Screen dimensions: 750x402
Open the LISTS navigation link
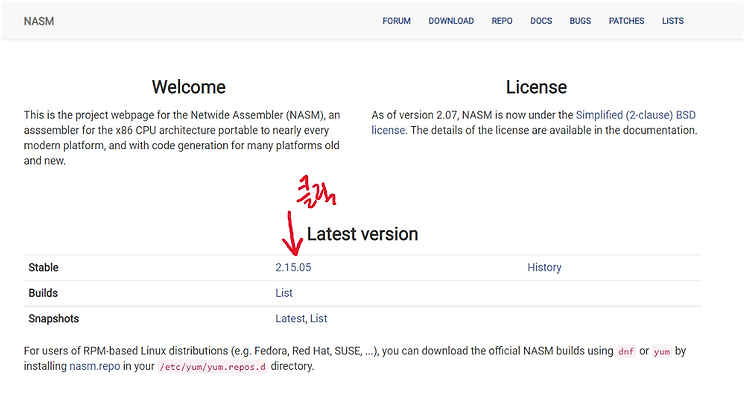tap(673, 21)
